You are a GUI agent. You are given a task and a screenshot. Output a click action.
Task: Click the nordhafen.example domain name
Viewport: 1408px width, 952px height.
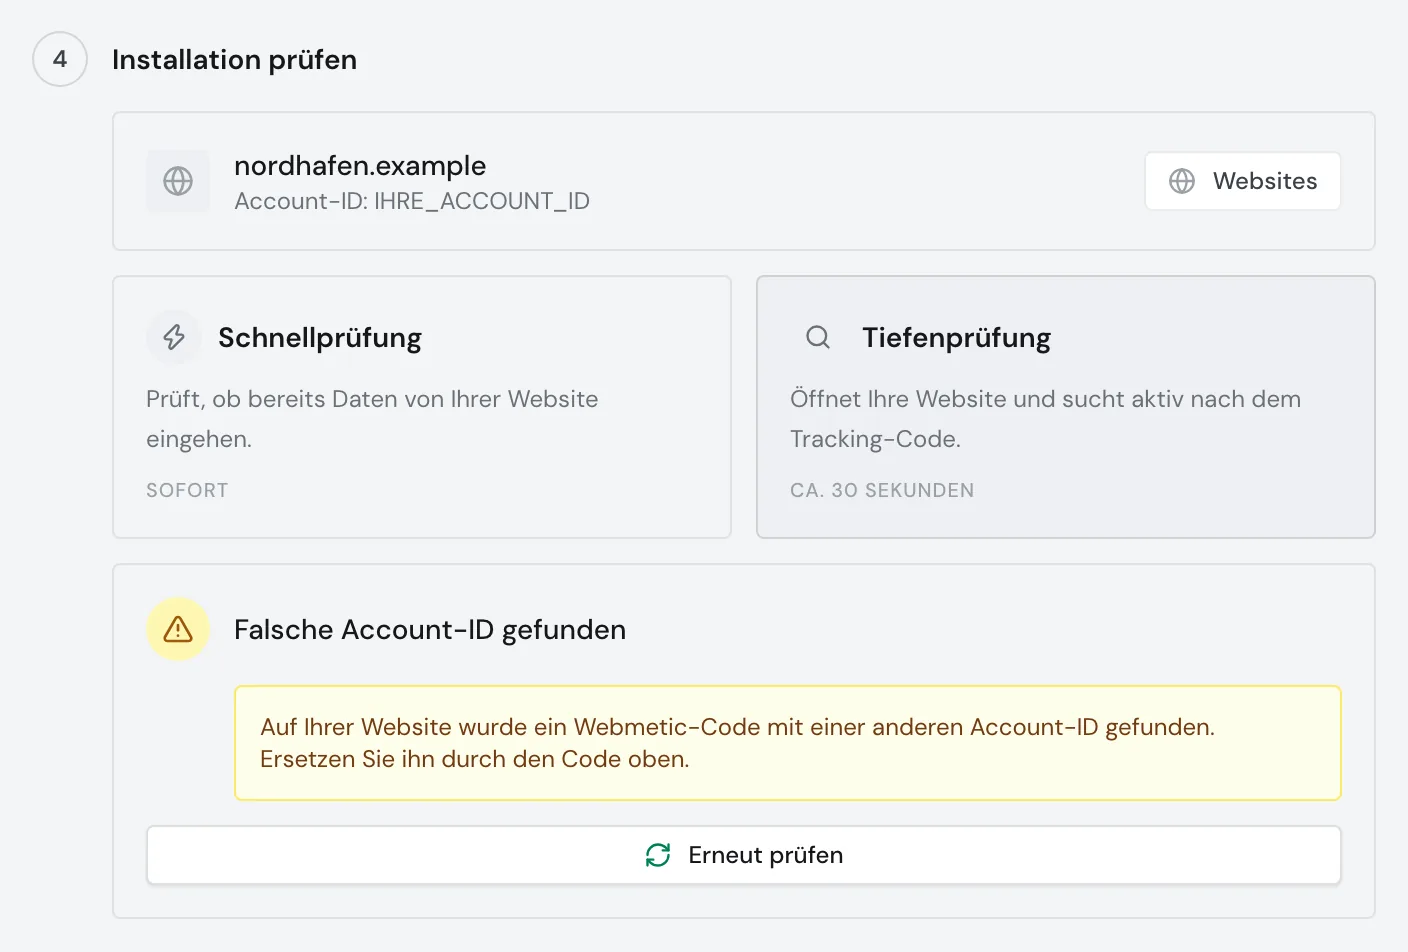[x=360, y=166]
